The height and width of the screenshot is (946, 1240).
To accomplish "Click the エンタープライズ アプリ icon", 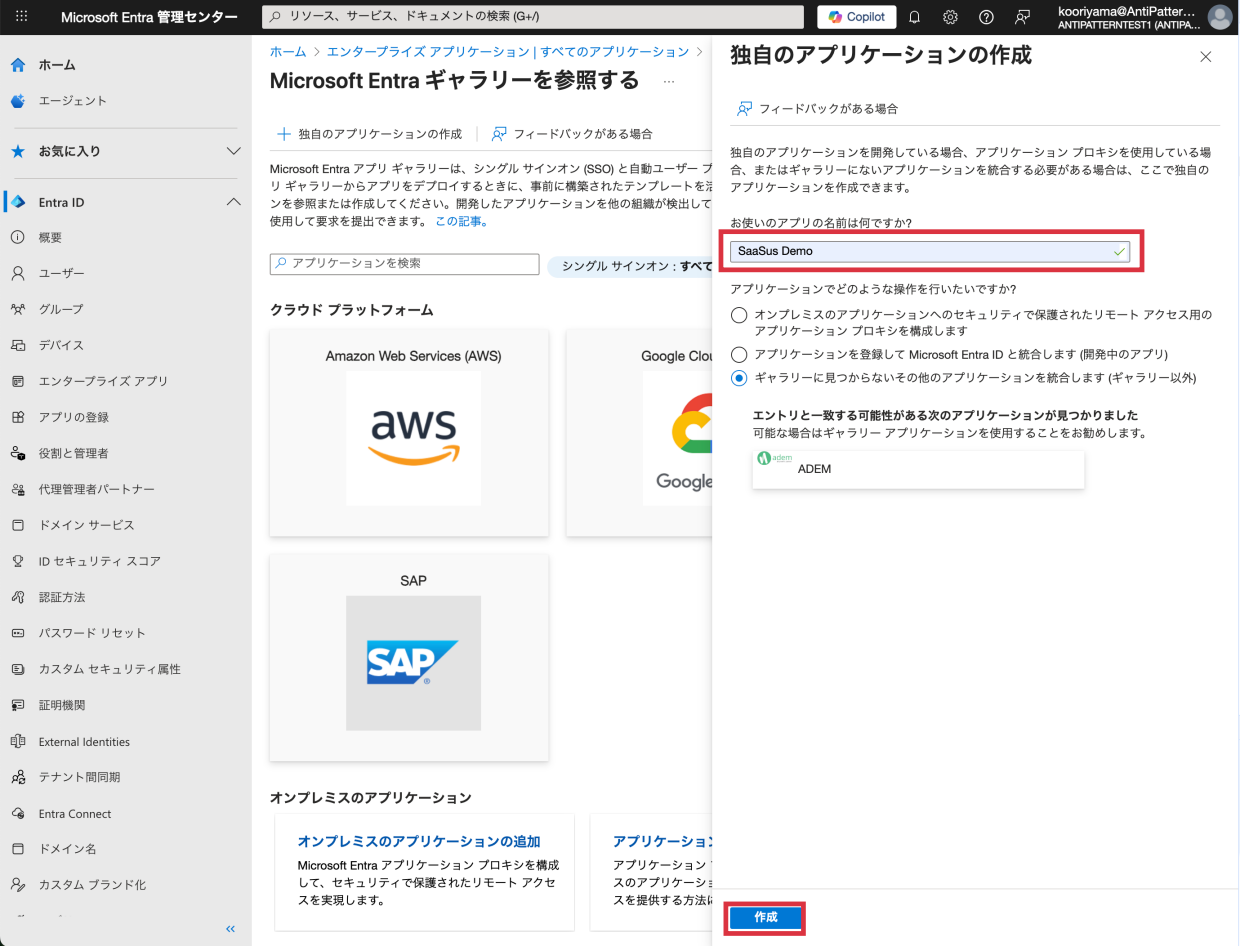I will [17, 381].
